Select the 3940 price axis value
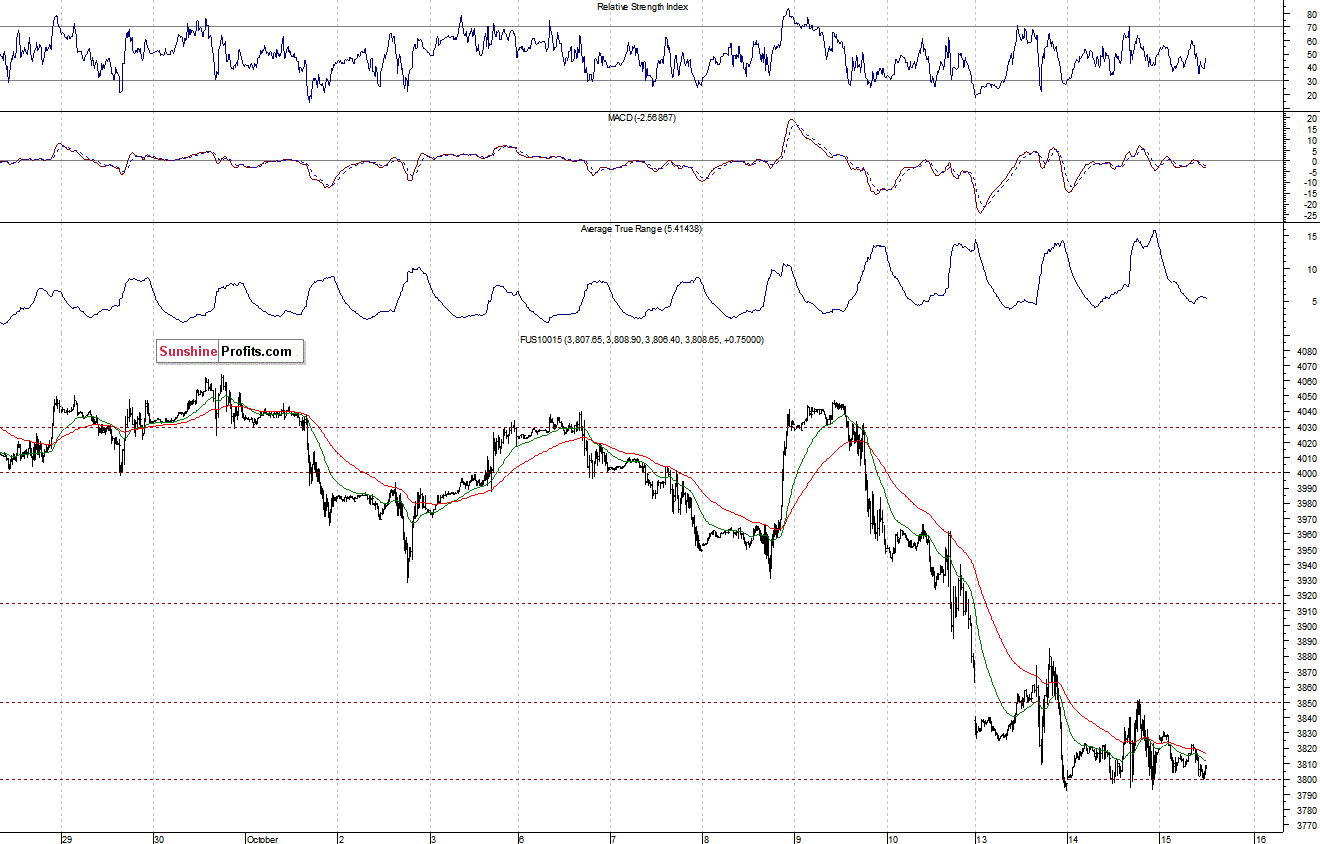Image resolution: width=1320 pixels, height=844 pixels. tap(1305, 566)
